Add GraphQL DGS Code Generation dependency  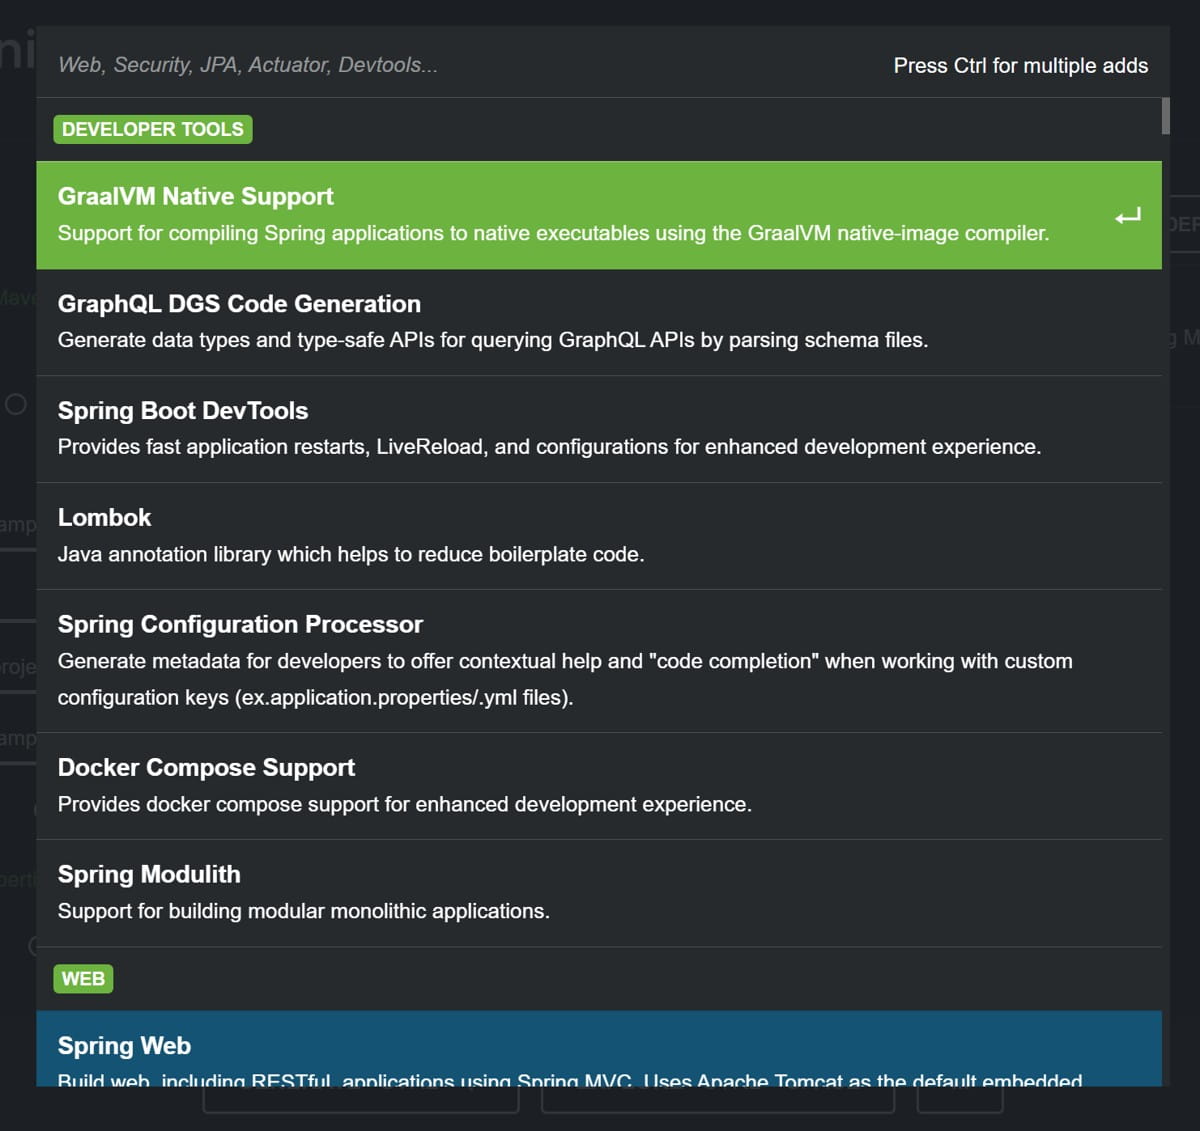click(x=239, y=304)
